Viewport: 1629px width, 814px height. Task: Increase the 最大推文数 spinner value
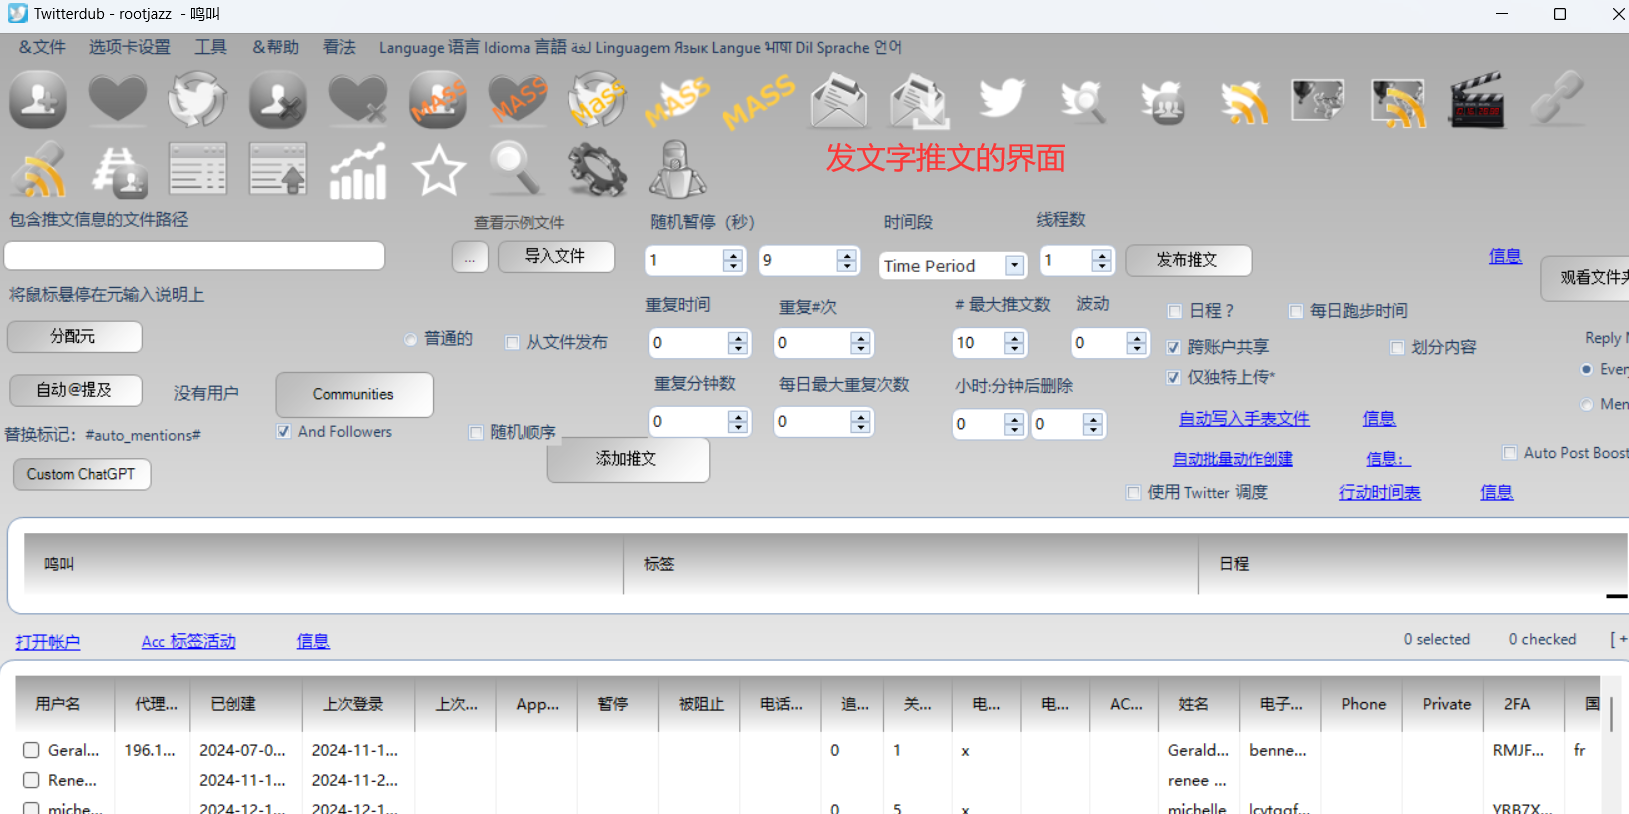pyautogui.click(x=1015, y=337)
